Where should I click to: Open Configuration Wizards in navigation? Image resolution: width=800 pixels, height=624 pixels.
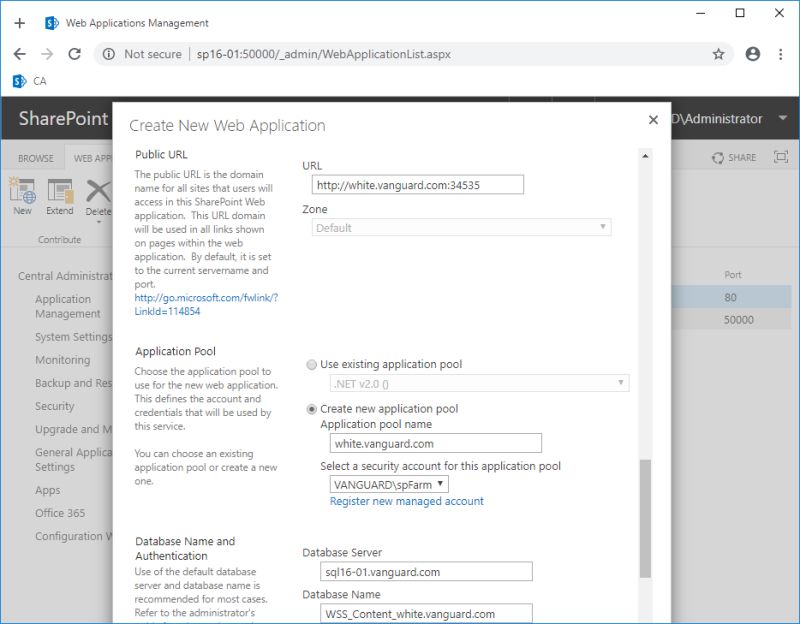pyautogui.click(x=73, y=536)
